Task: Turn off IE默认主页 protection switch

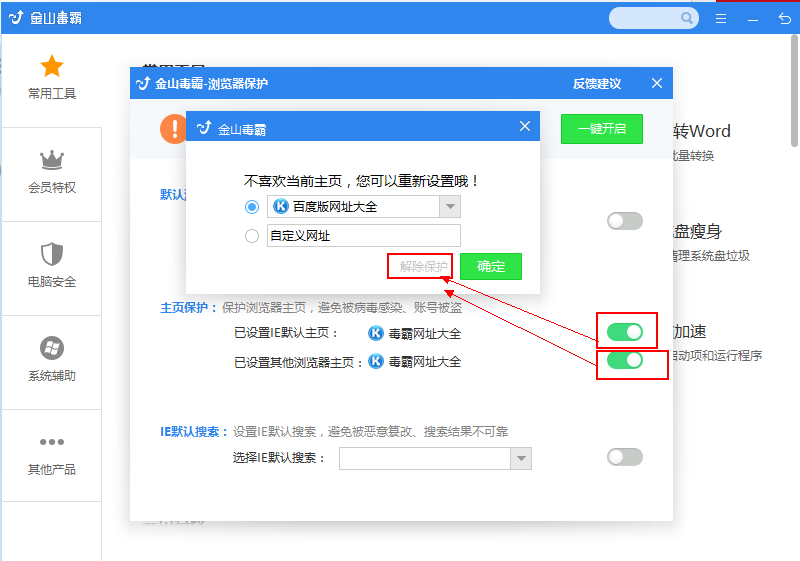Action: pos(624,332)
